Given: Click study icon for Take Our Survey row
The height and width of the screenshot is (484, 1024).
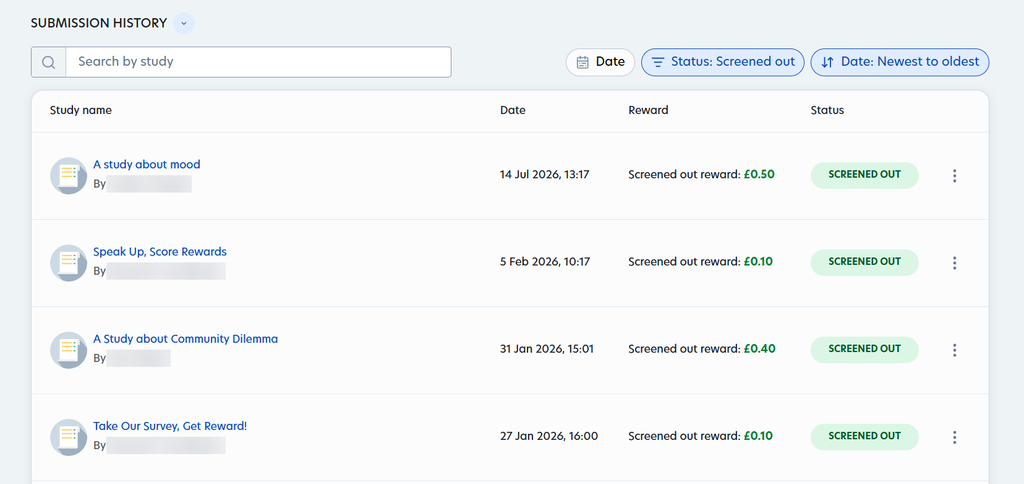Looking at the screenshot, I should (69, 438).
